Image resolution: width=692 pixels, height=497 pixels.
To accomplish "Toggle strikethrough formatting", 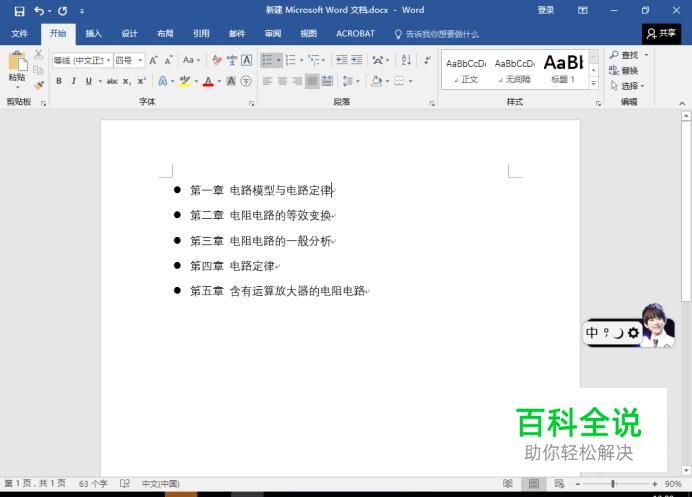I will [x=112, y=81].
